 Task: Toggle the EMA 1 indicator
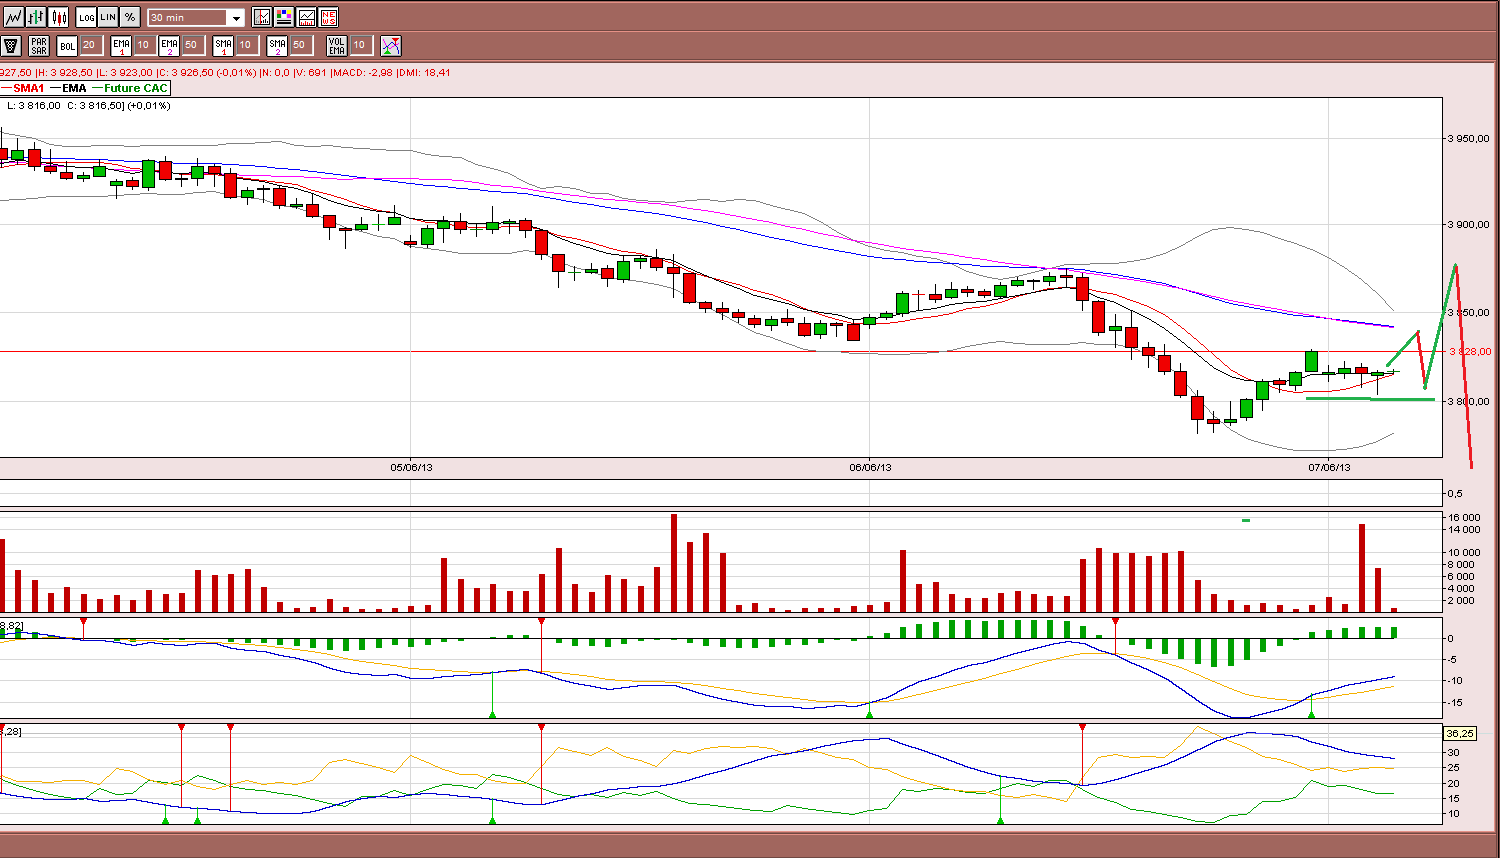point(121,45)
